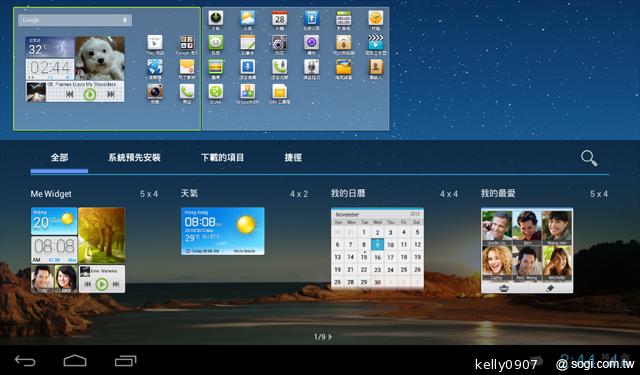
Task: Tap the Android back button
Action: pyautogui.click(x=25, y=361)
